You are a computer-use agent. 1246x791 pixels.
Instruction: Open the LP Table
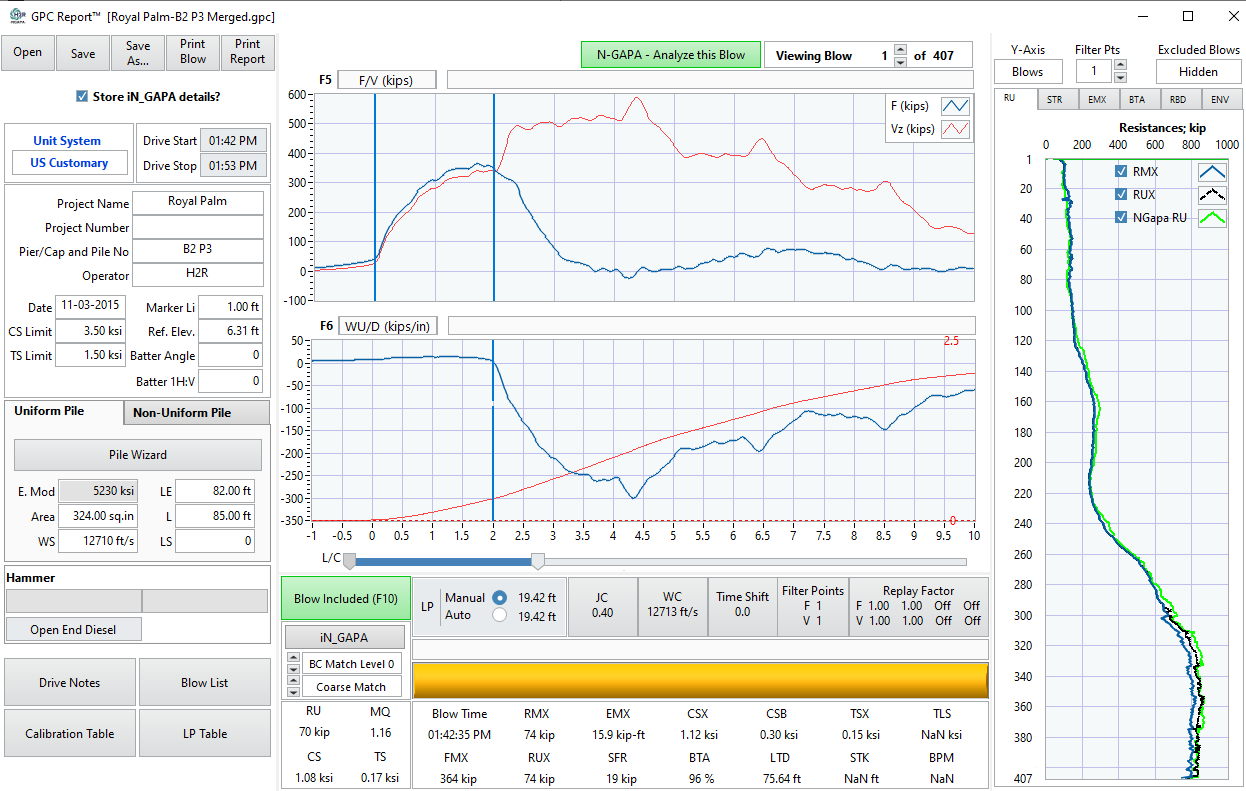[x=205, y=733]
